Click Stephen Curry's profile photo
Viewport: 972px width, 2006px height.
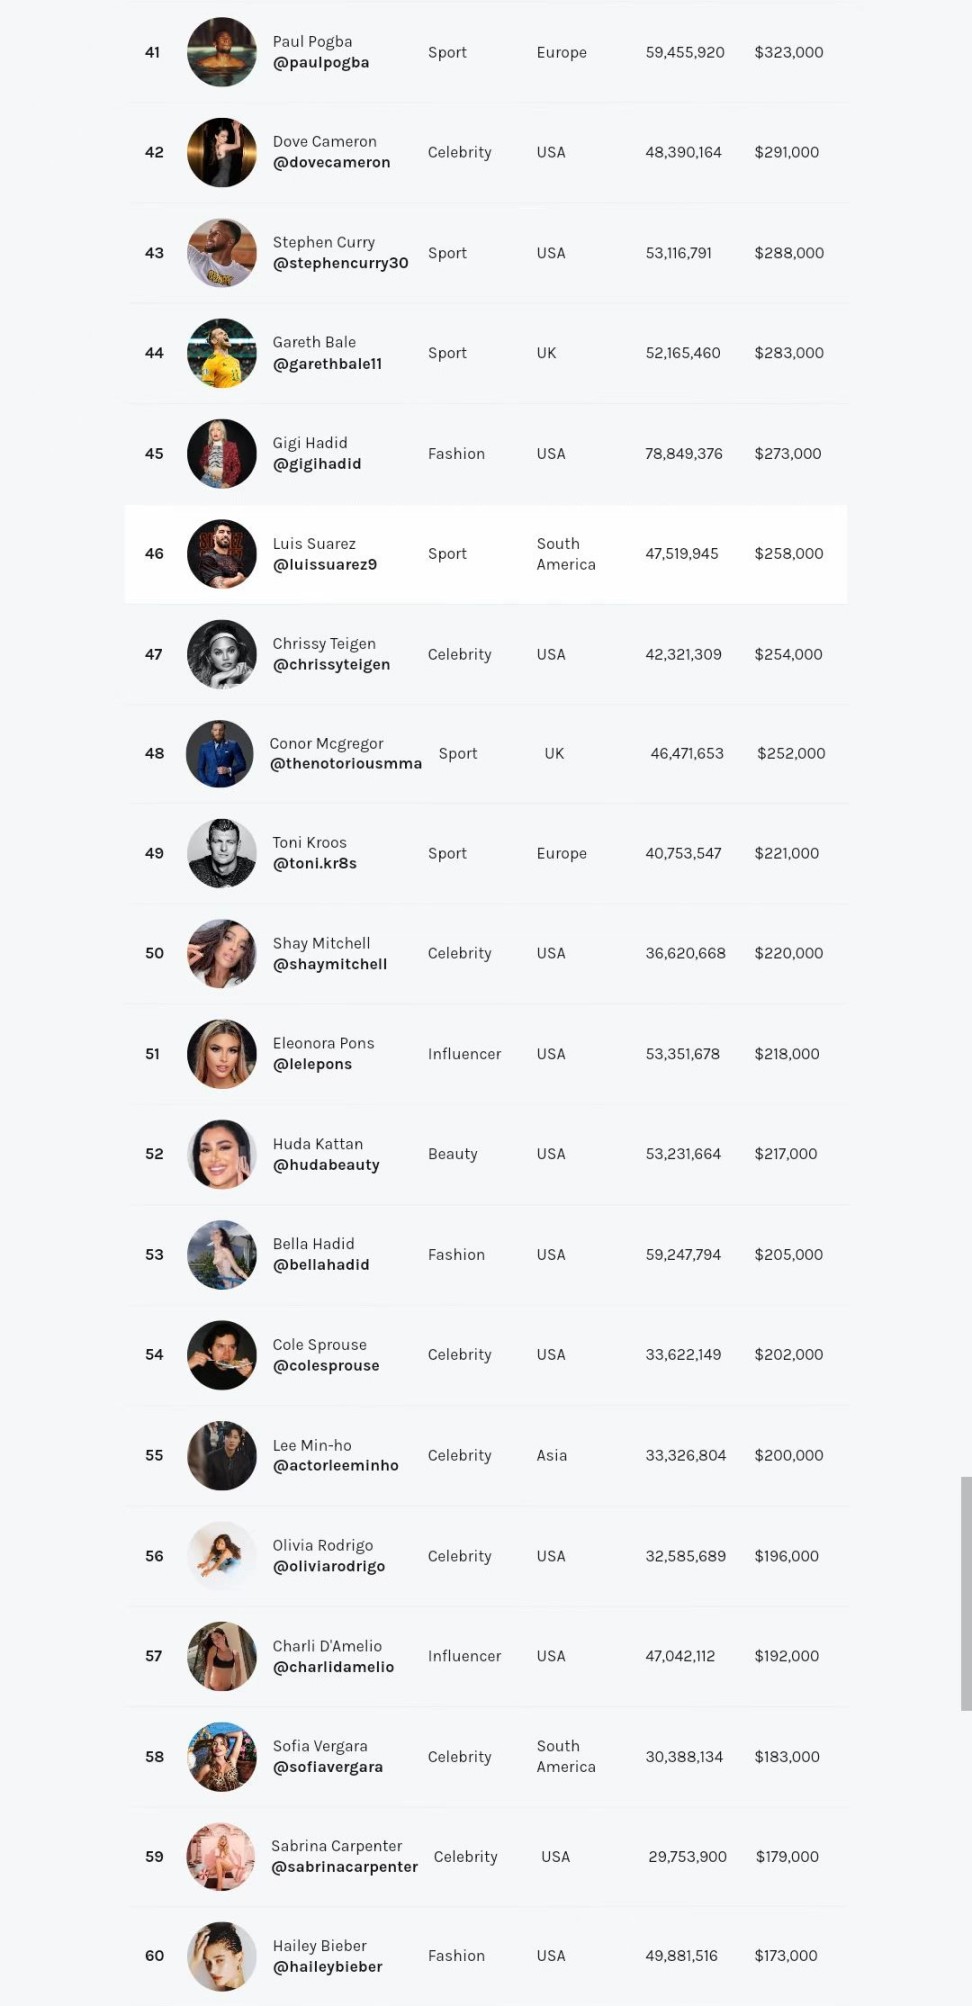[x=221, y=253]
